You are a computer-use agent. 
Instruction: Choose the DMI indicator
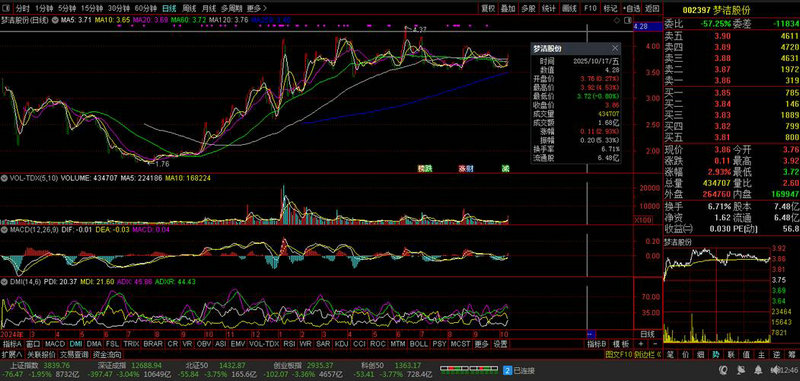point(76,344)
